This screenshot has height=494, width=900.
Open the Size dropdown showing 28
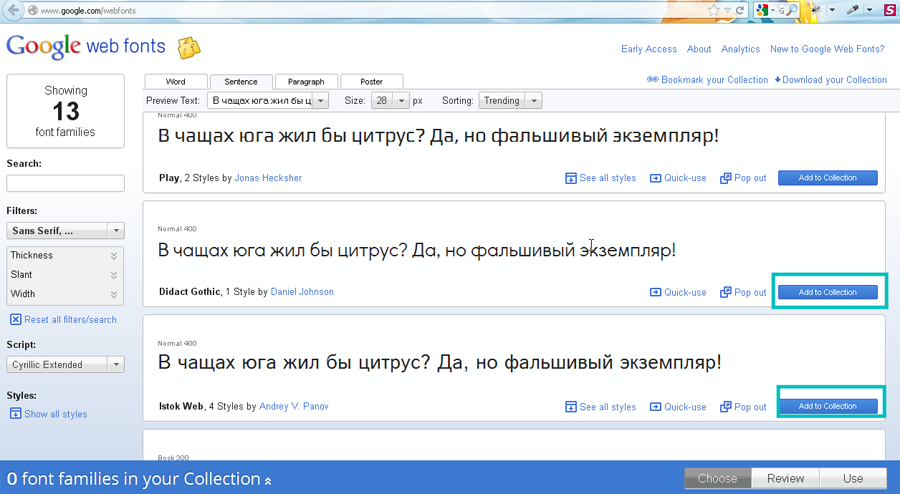390,100
